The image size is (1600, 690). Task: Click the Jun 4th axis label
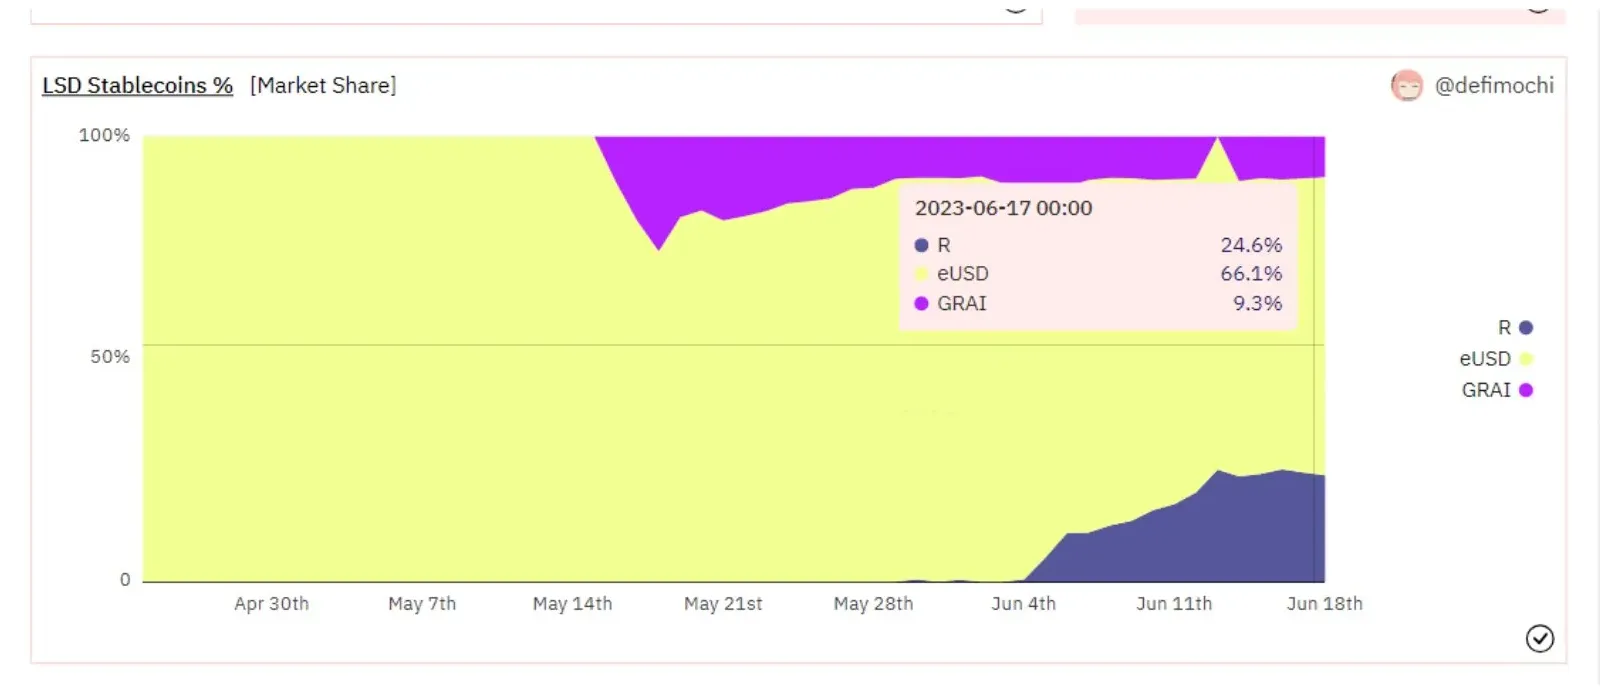pyautogui.click(x=1023, y=603)
